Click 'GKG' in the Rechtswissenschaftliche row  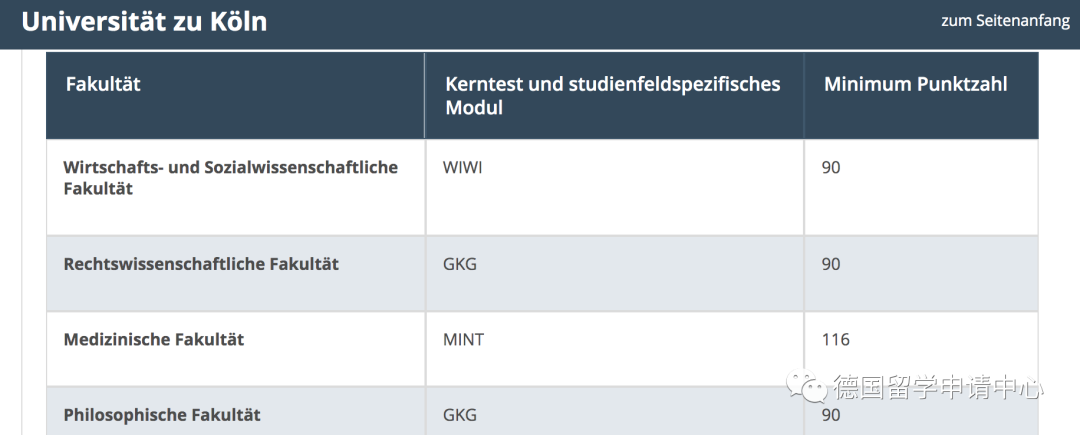click(460, 264)
